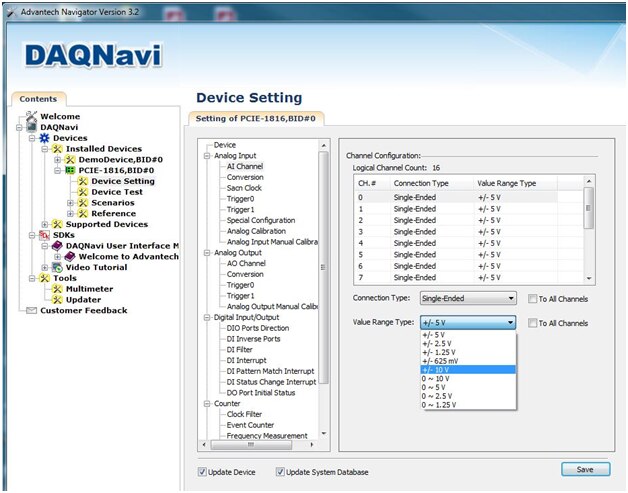Click the channel table vertical scrollbar thumb

[588, 208]
